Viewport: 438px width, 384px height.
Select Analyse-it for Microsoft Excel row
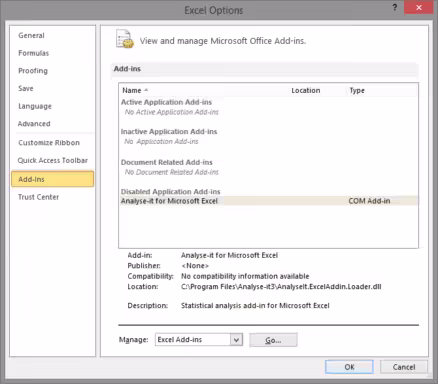tap(268, 201)
